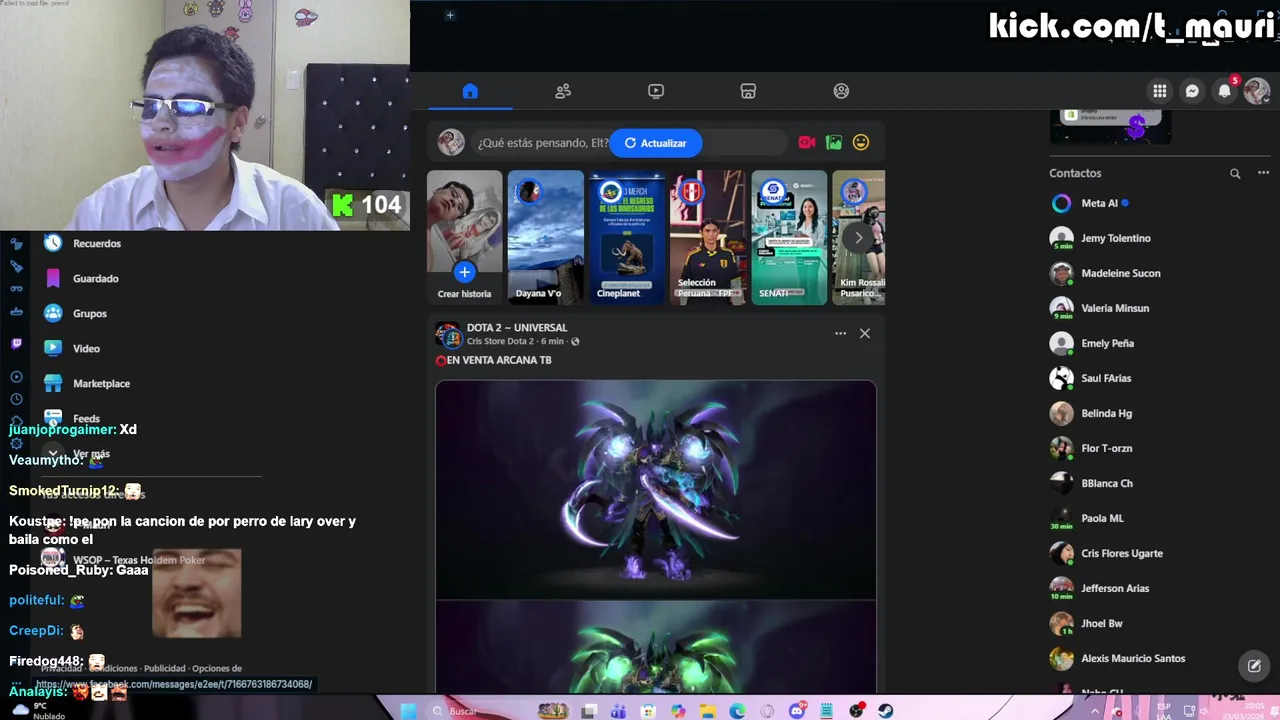Click the new message compose icon

coord(1254,665)
